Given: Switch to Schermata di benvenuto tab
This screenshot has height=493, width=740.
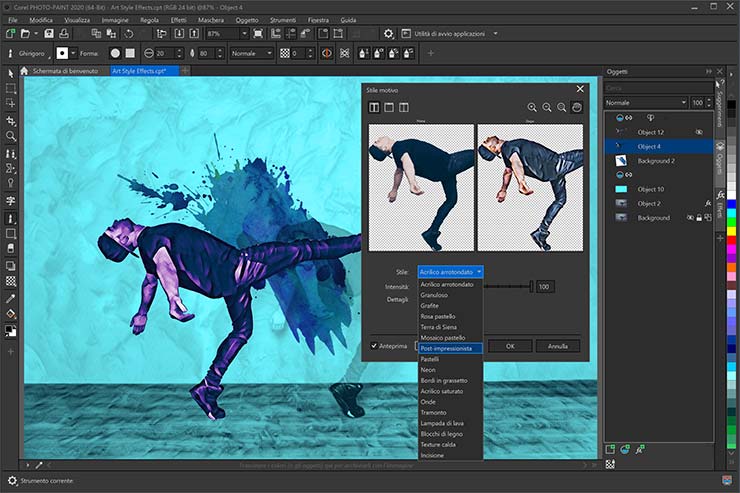Looking at the screenshot, I should point(64,71).
